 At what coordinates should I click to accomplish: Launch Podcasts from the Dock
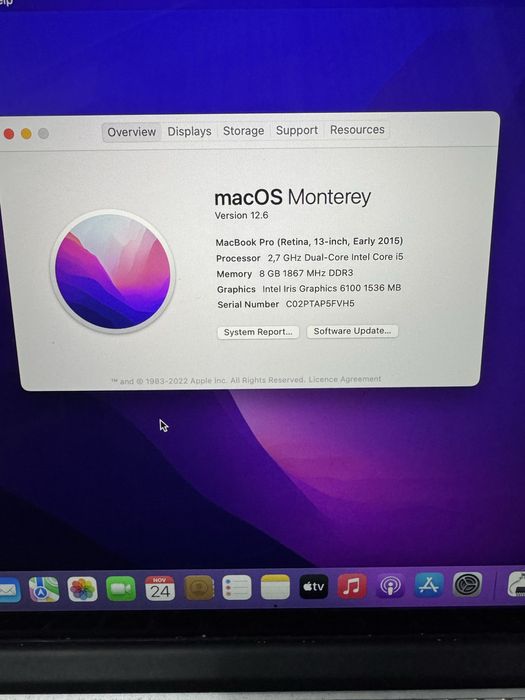coord(390,586)
